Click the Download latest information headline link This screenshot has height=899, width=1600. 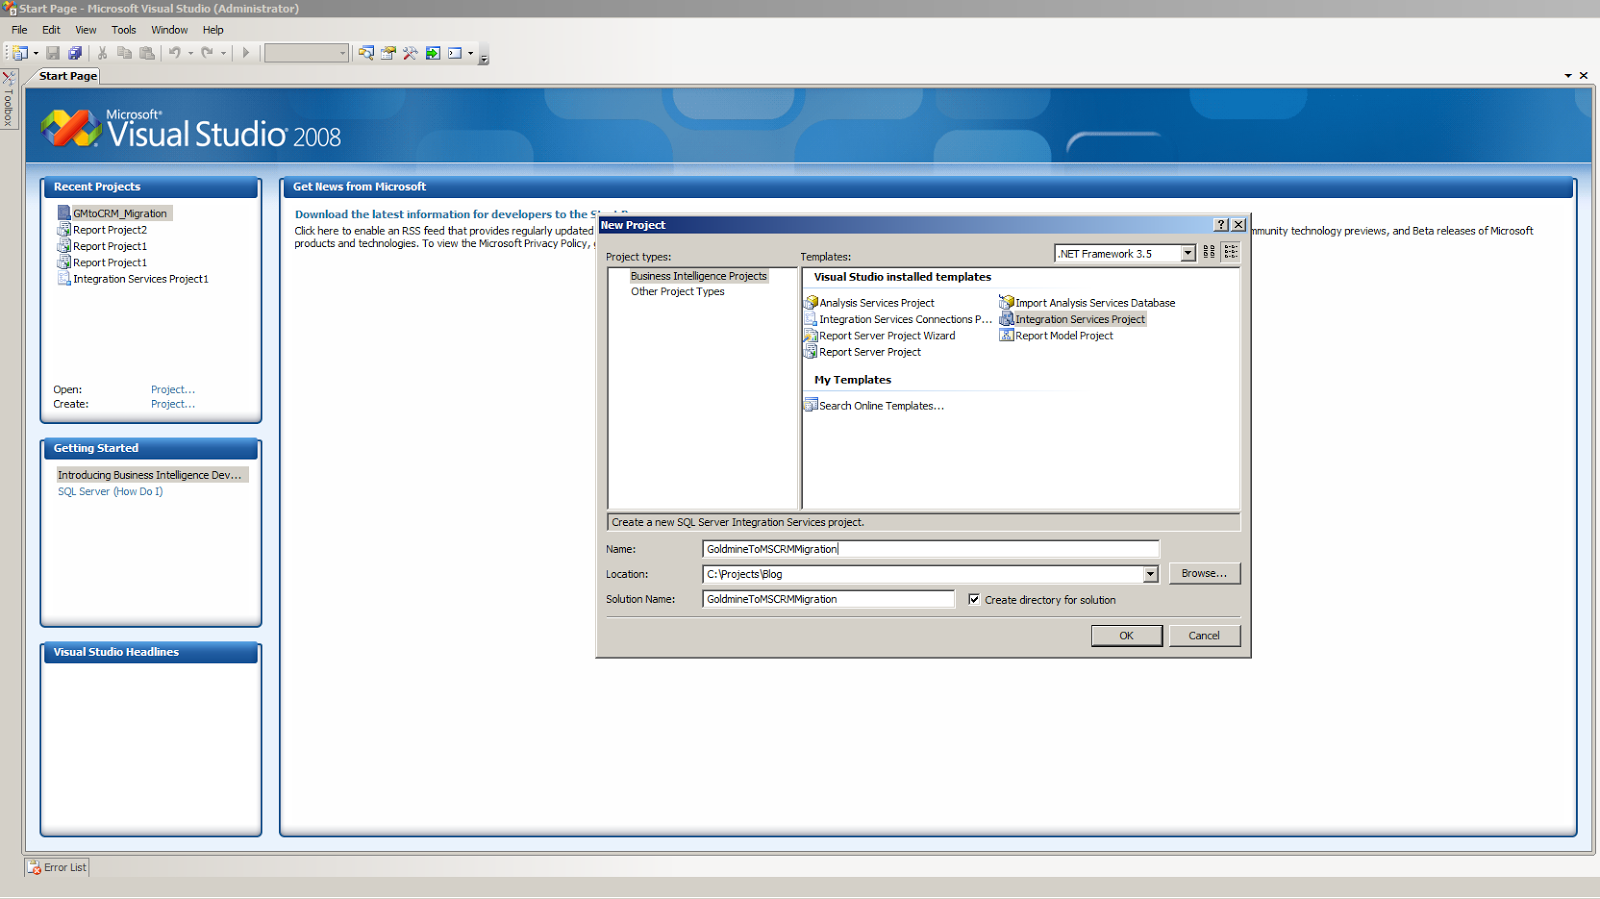tap(445, 214)
